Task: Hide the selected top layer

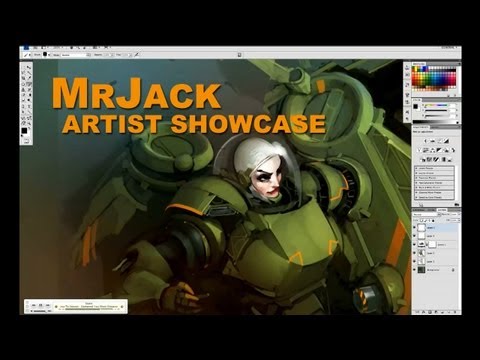Action: point(414,227)
